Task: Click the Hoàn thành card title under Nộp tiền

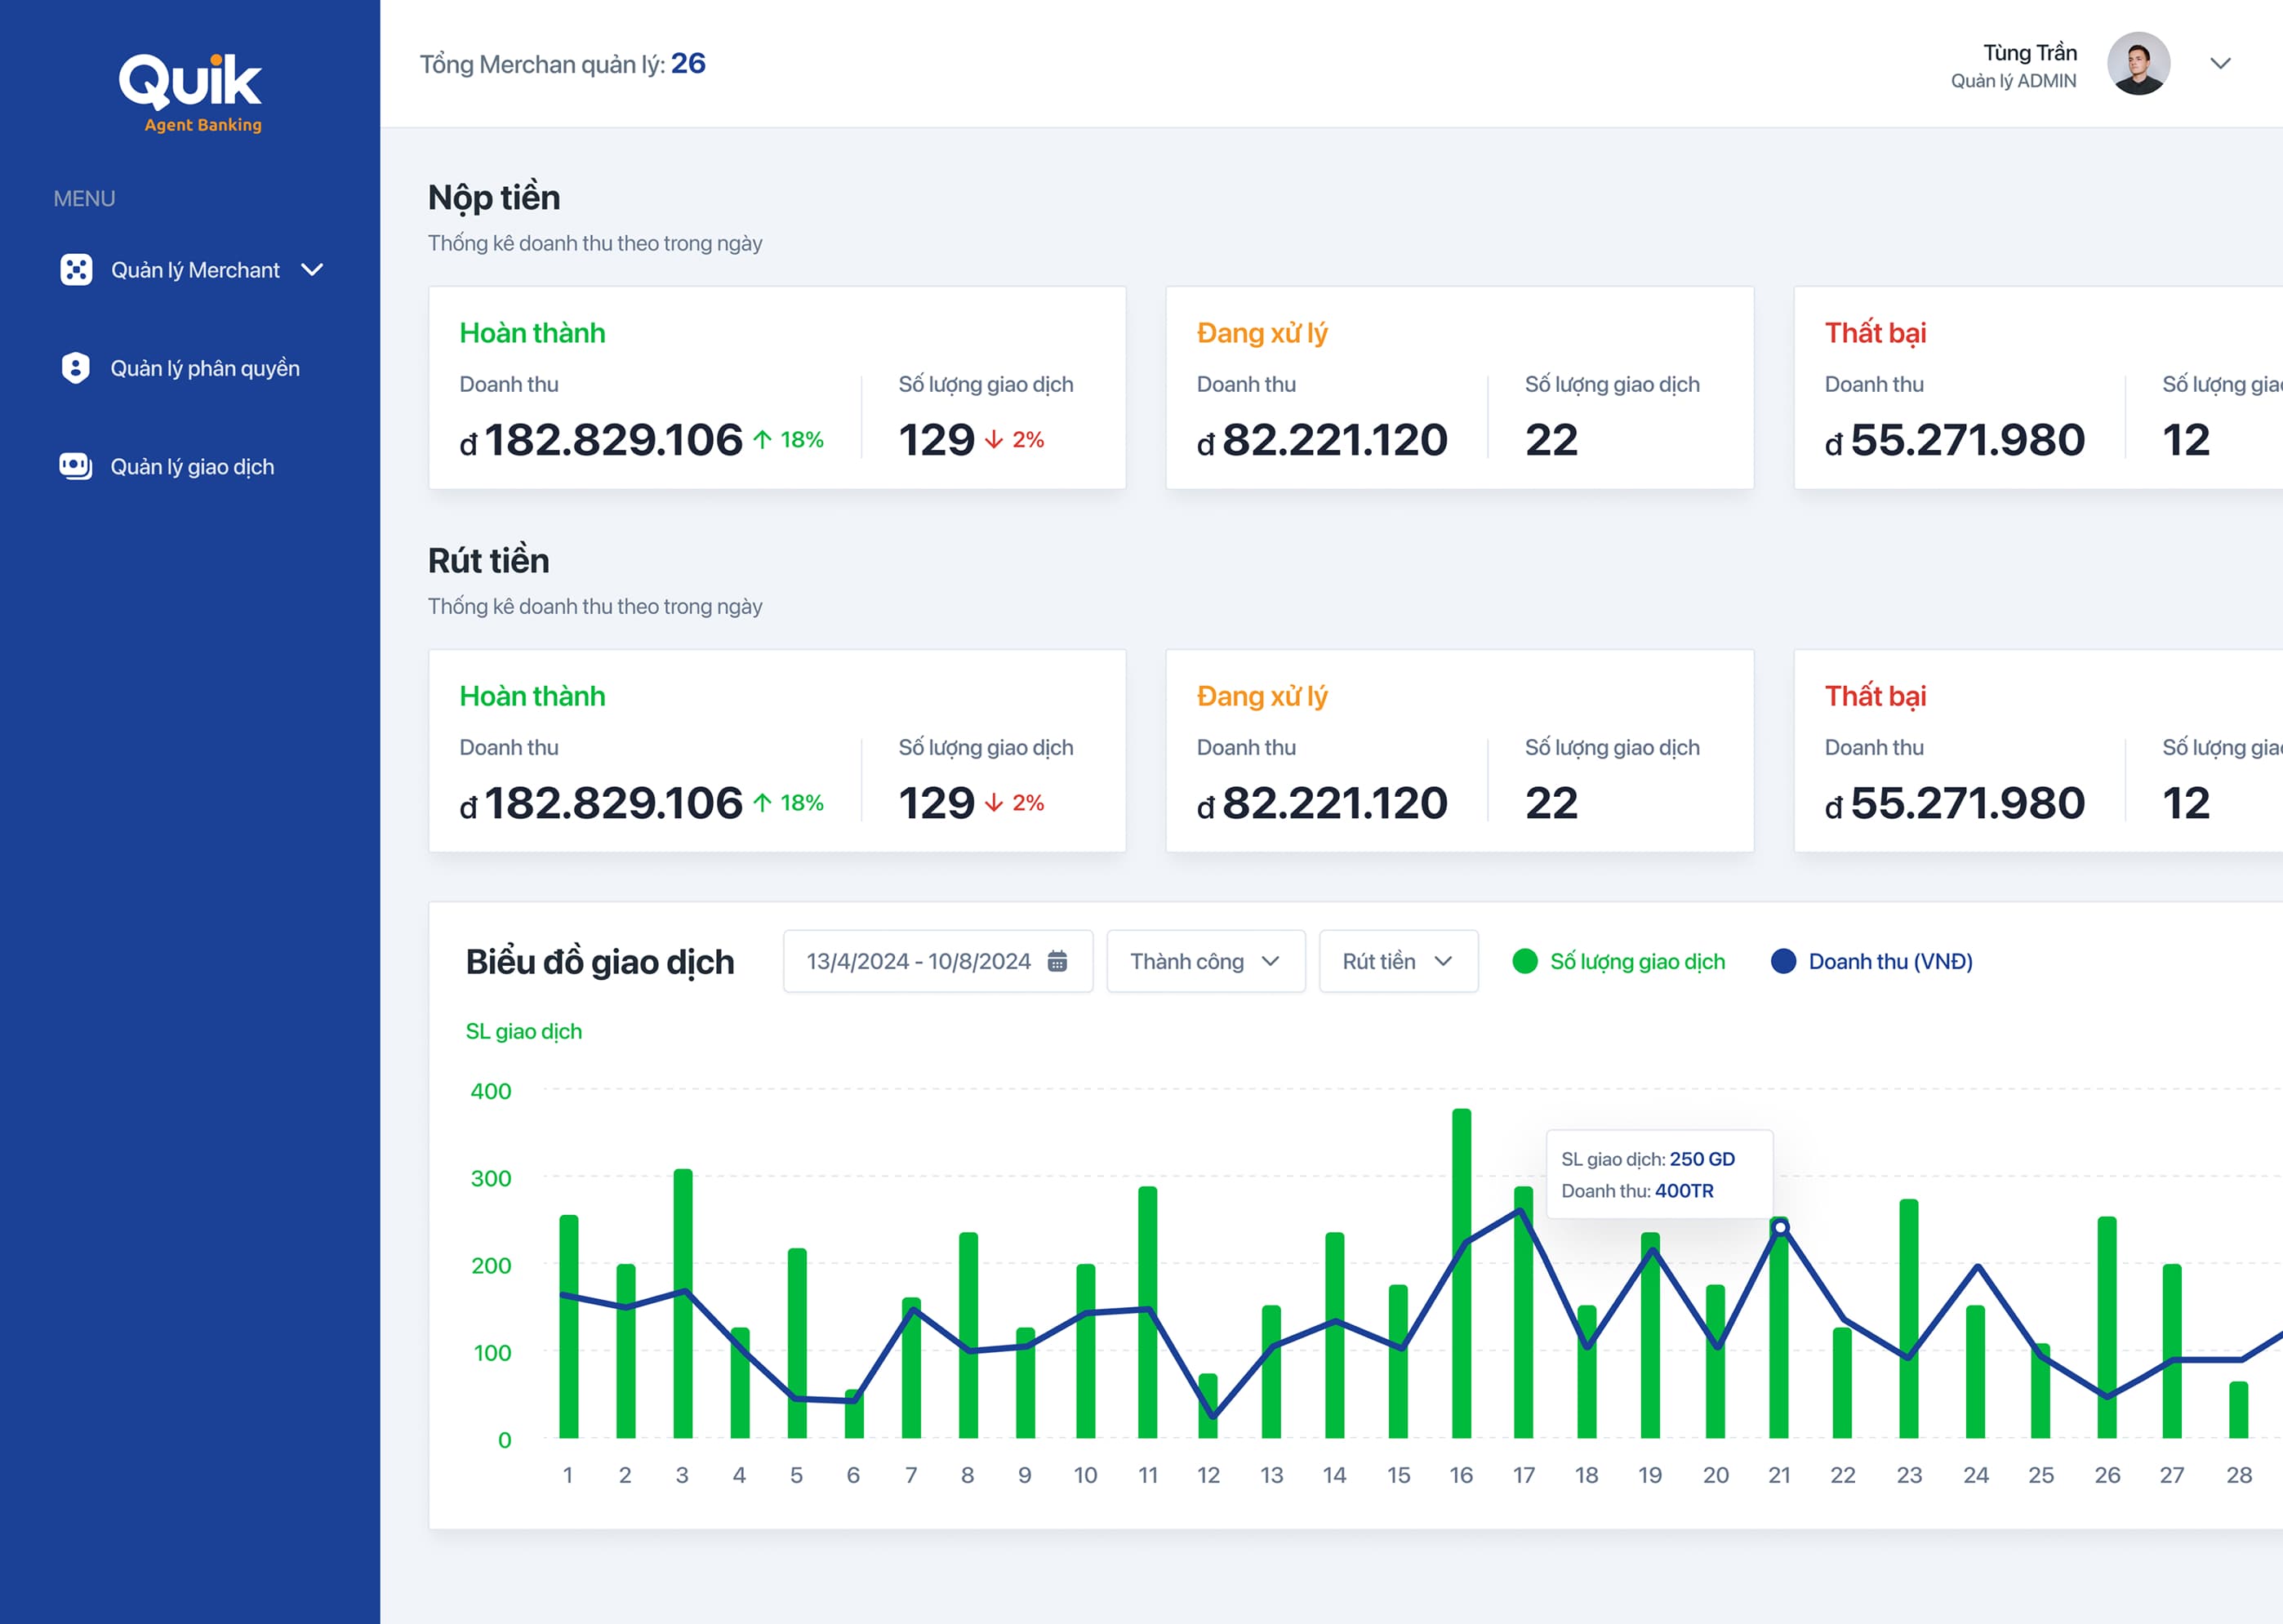Action: 532,332
